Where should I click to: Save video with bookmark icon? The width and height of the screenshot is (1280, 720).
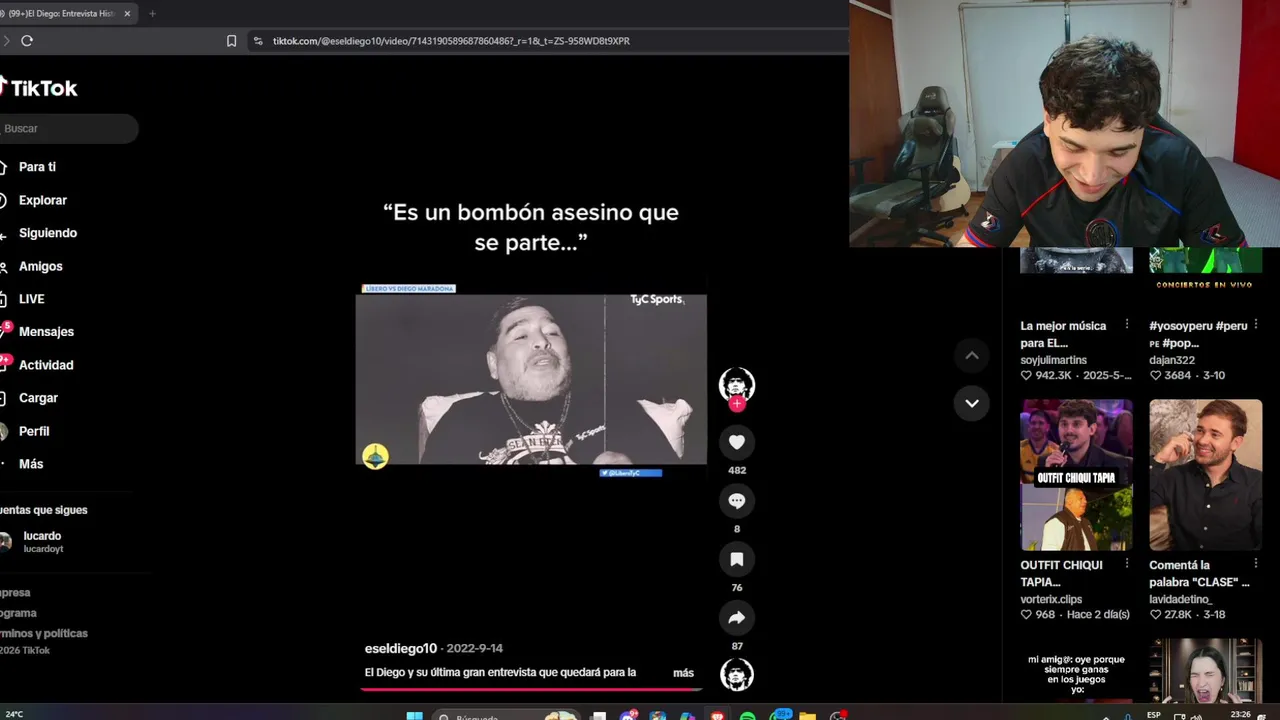pos(737,559)
